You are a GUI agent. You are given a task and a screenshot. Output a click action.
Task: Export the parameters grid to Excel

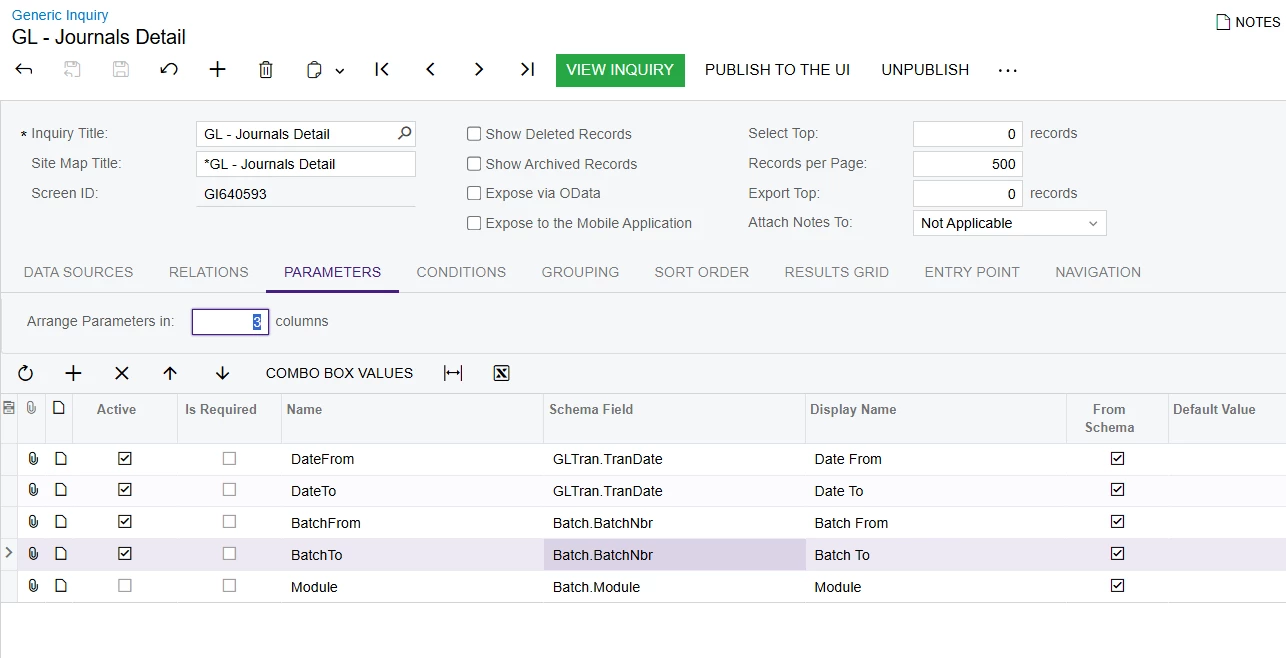502,373
